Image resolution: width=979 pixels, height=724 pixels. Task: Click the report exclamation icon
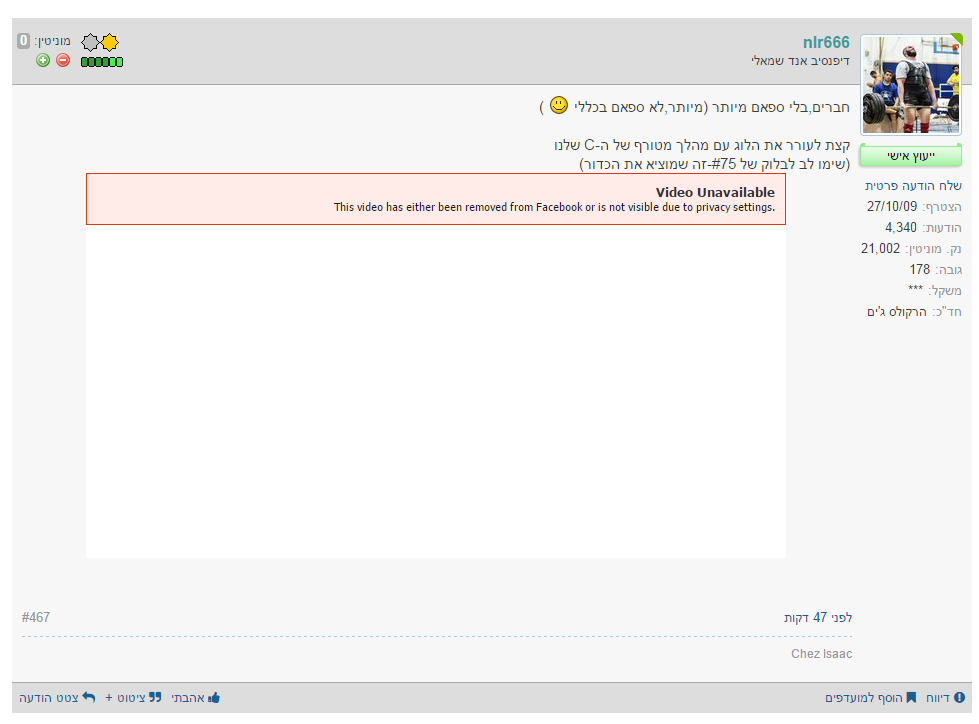coord(960,697)
